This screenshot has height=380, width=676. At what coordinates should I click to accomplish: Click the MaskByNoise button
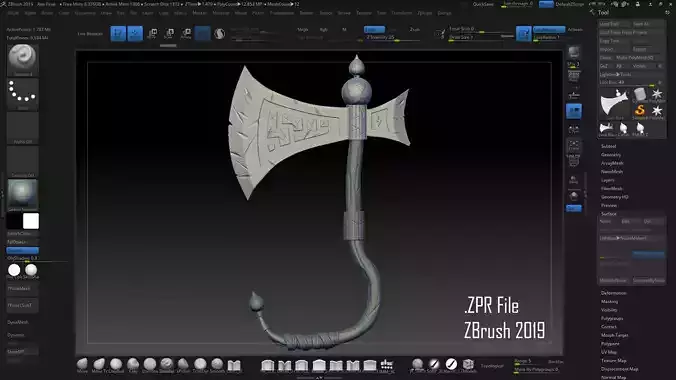[614, 280]
